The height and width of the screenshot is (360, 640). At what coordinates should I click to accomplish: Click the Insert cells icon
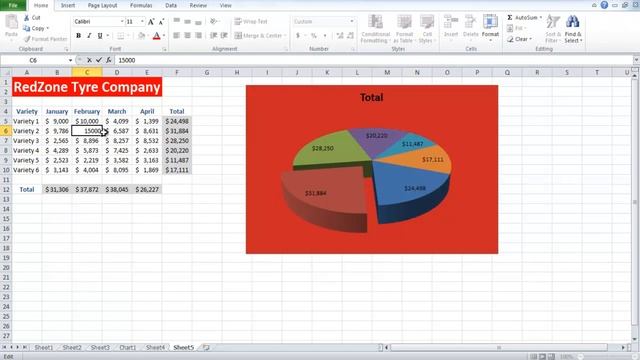click(451, 23)
